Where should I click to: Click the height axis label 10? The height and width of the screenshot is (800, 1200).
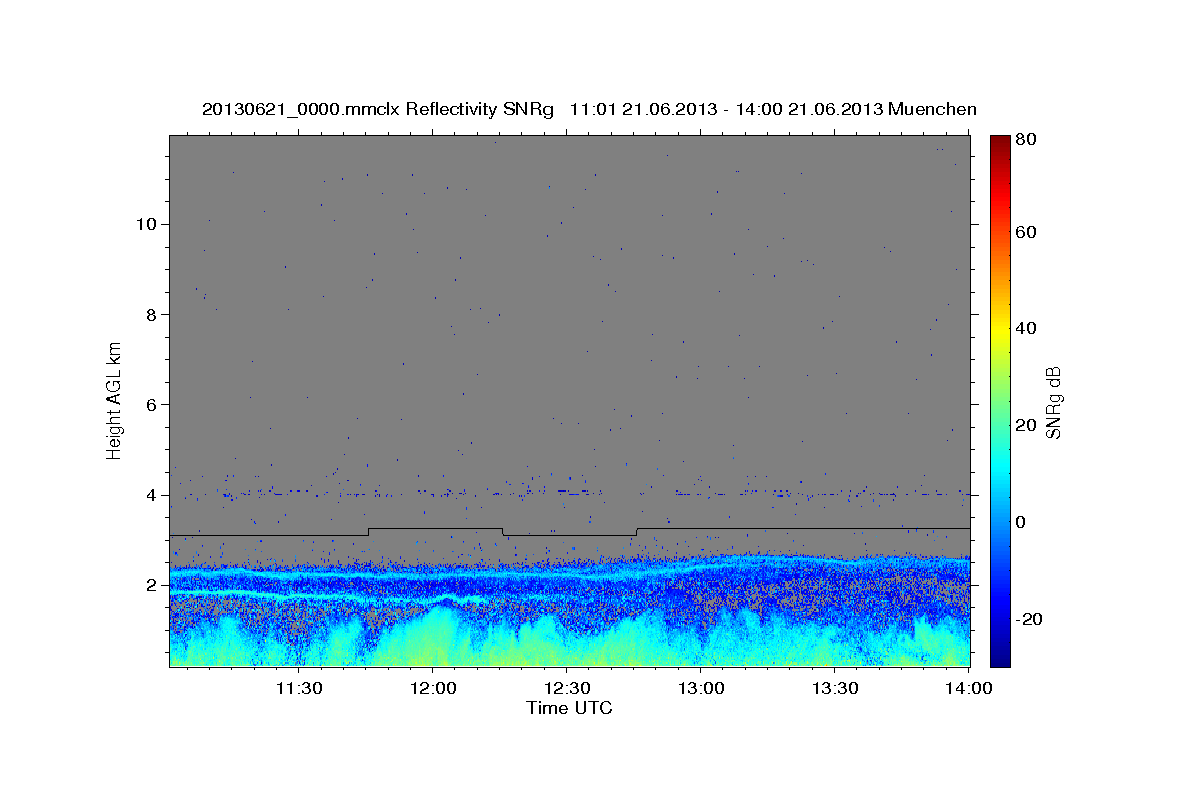(x=145, y=224)
